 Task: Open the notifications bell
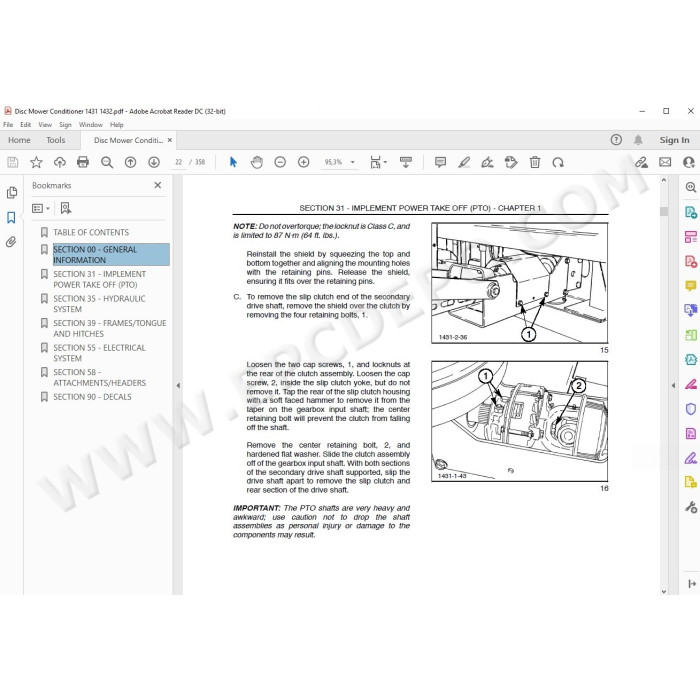click(638, 140)
